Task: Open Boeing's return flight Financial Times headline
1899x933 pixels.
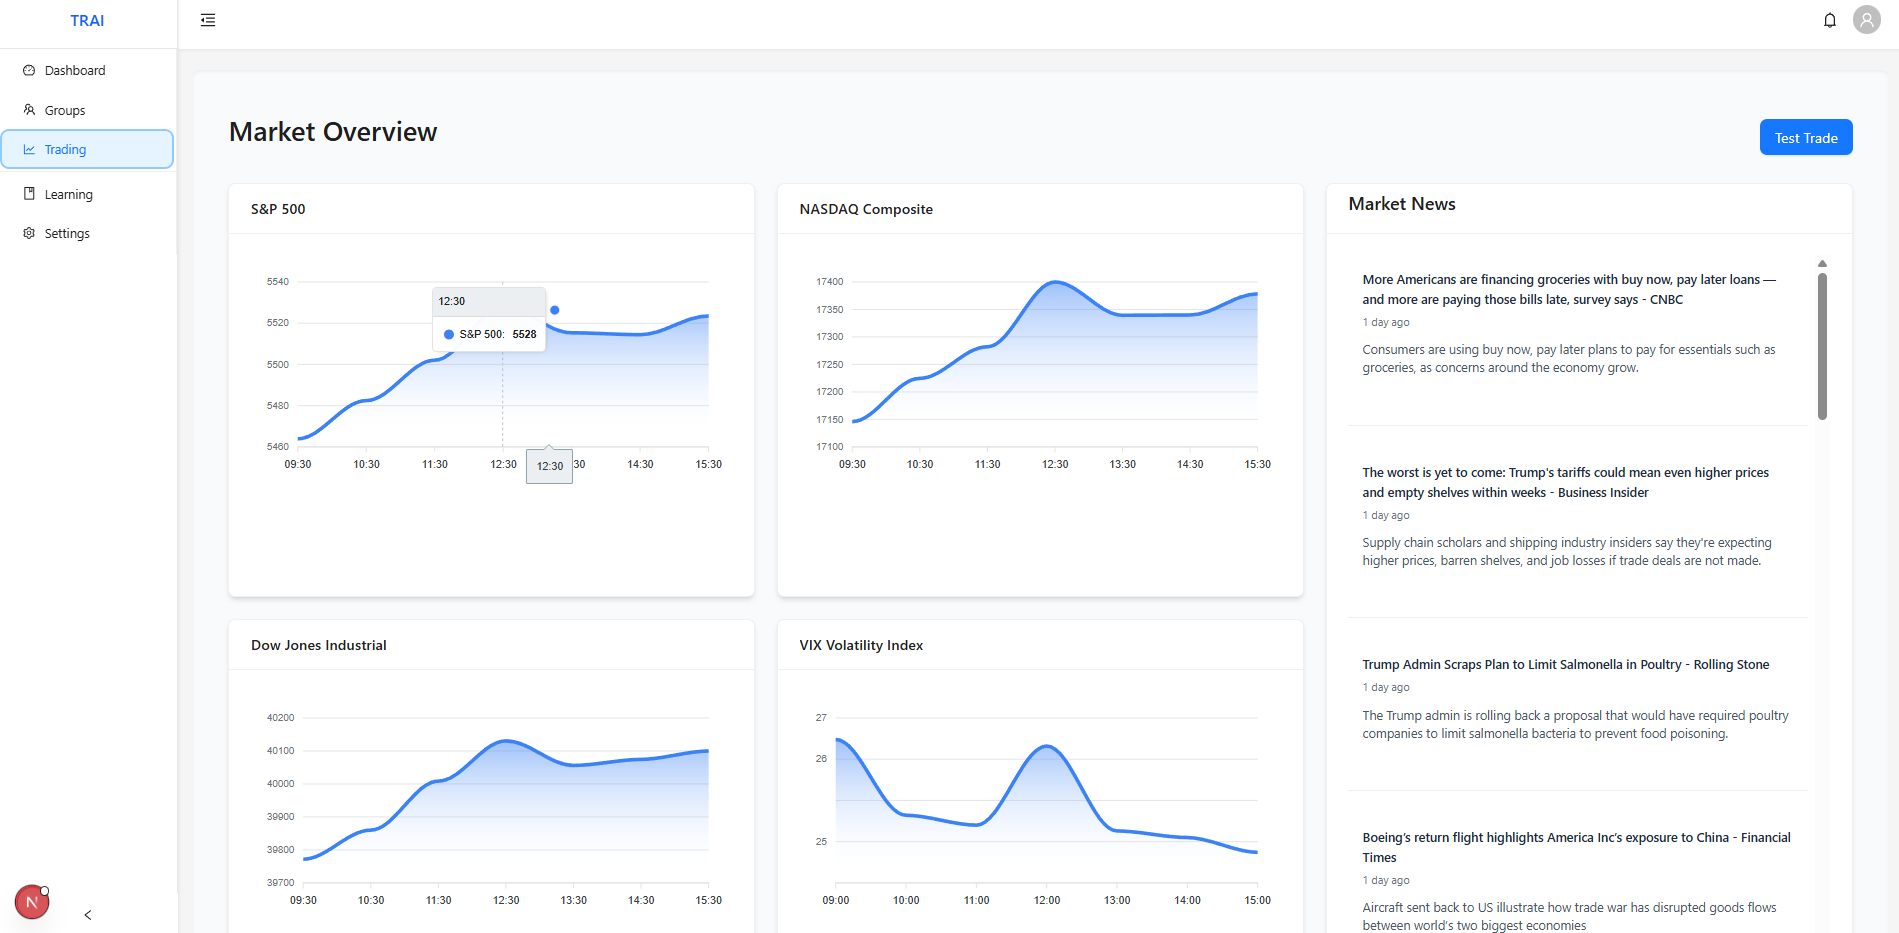Action: coord(1576,847)
